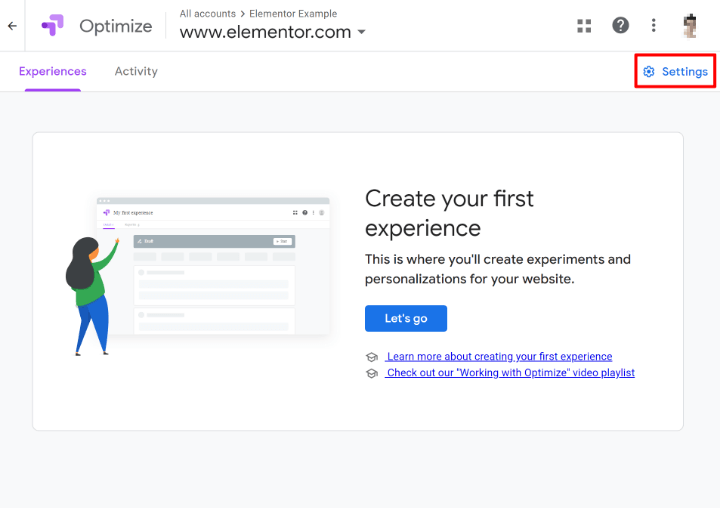Click the first-experience illustration image
This screenshot has width=720, height=508.
click(x=198, y=275)
